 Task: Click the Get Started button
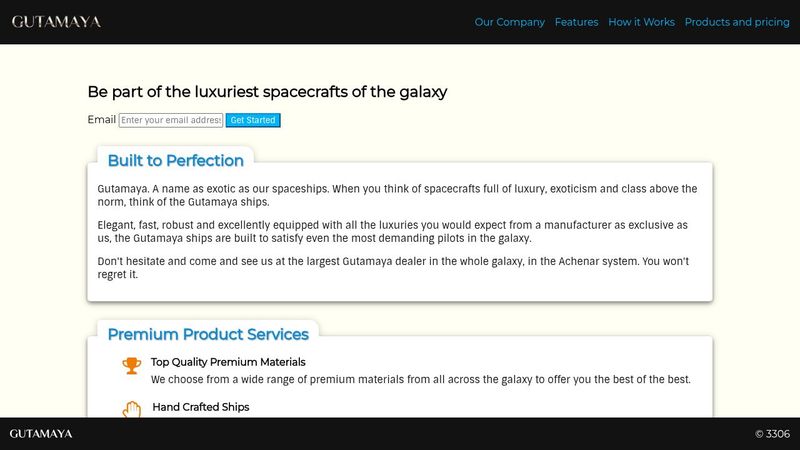[x=253, y=120]
